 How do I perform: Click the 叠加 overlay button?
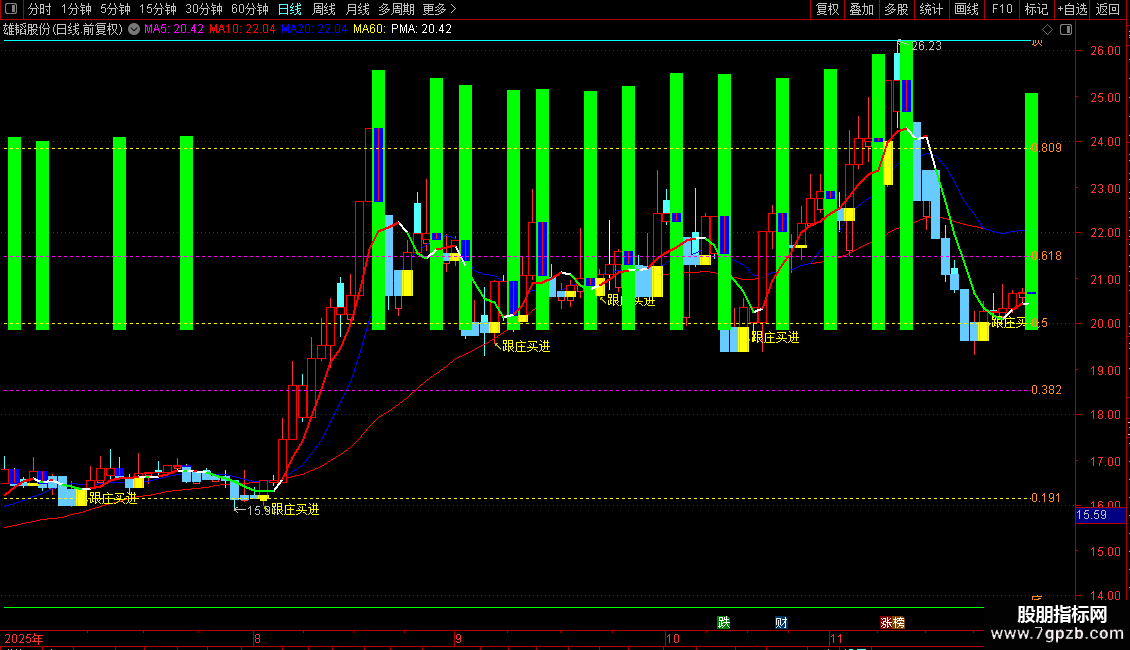[861, 9]
